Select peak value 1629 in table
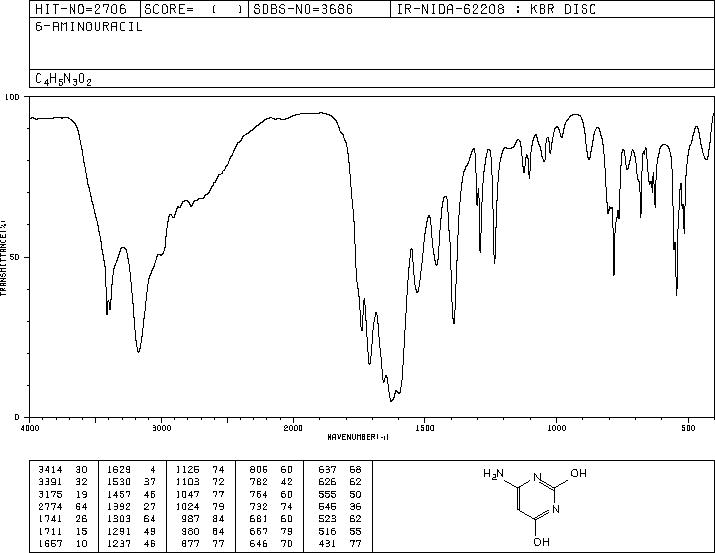The image size is (715, 553). [119, 470]
